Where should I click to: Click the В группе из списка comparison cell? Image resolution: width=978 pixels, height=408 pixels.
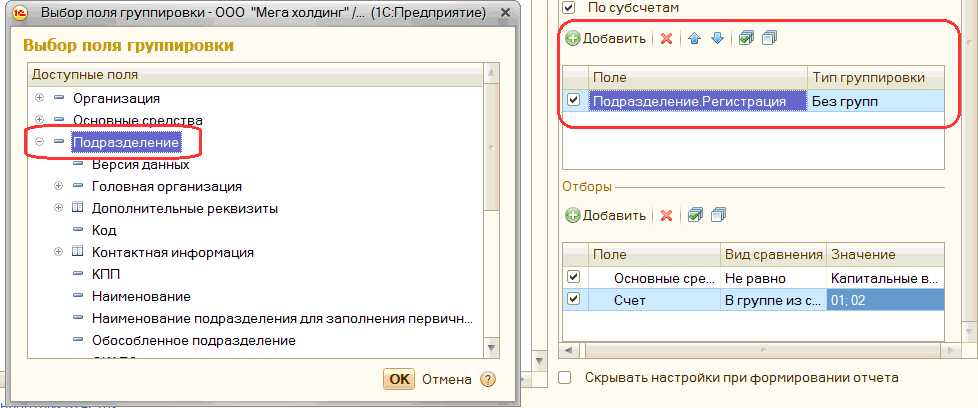click(773, 301)
